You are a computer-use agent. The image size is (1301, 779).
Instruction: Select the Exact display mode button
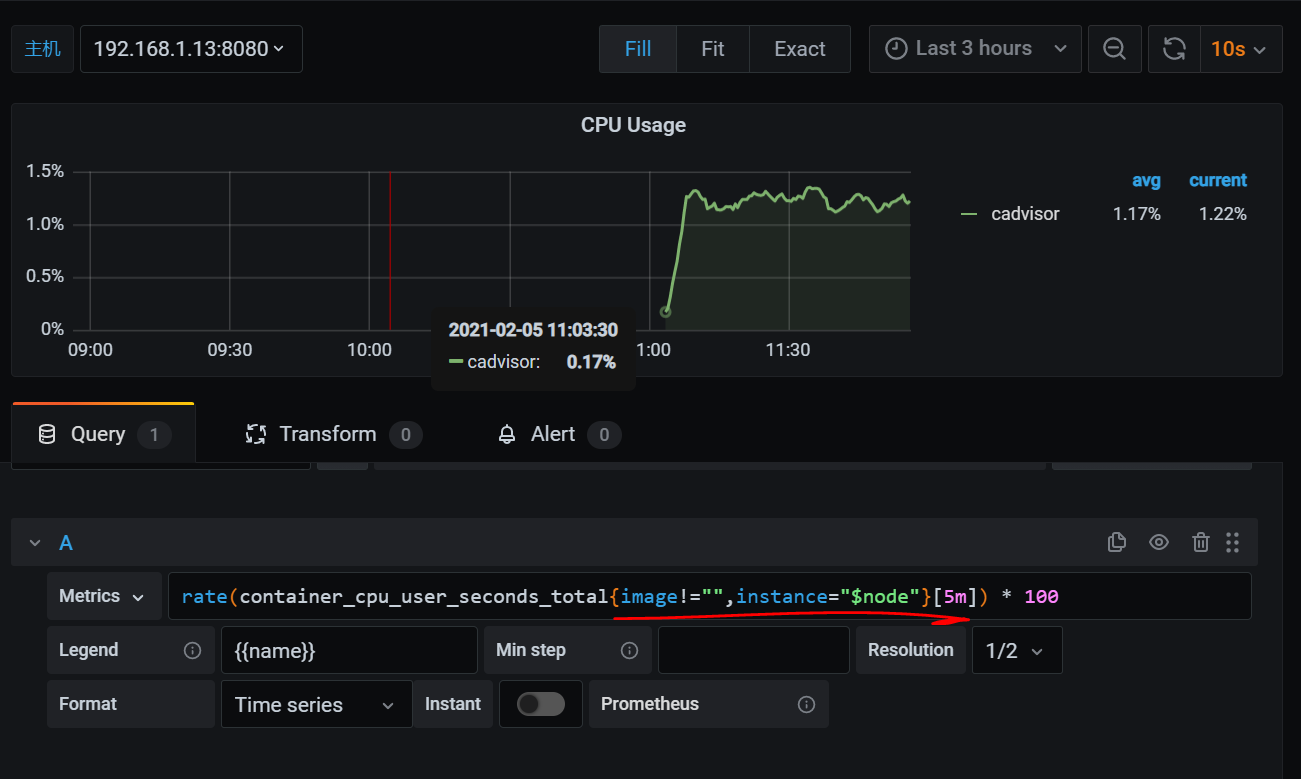[x=800, y=49]
